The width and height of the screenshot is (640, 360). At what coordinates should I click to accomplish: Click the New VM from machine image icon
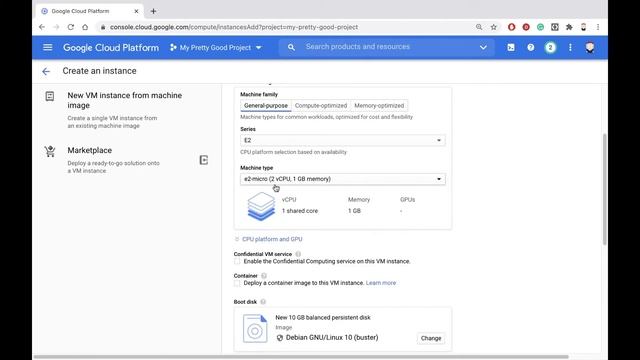coord(49,96)
